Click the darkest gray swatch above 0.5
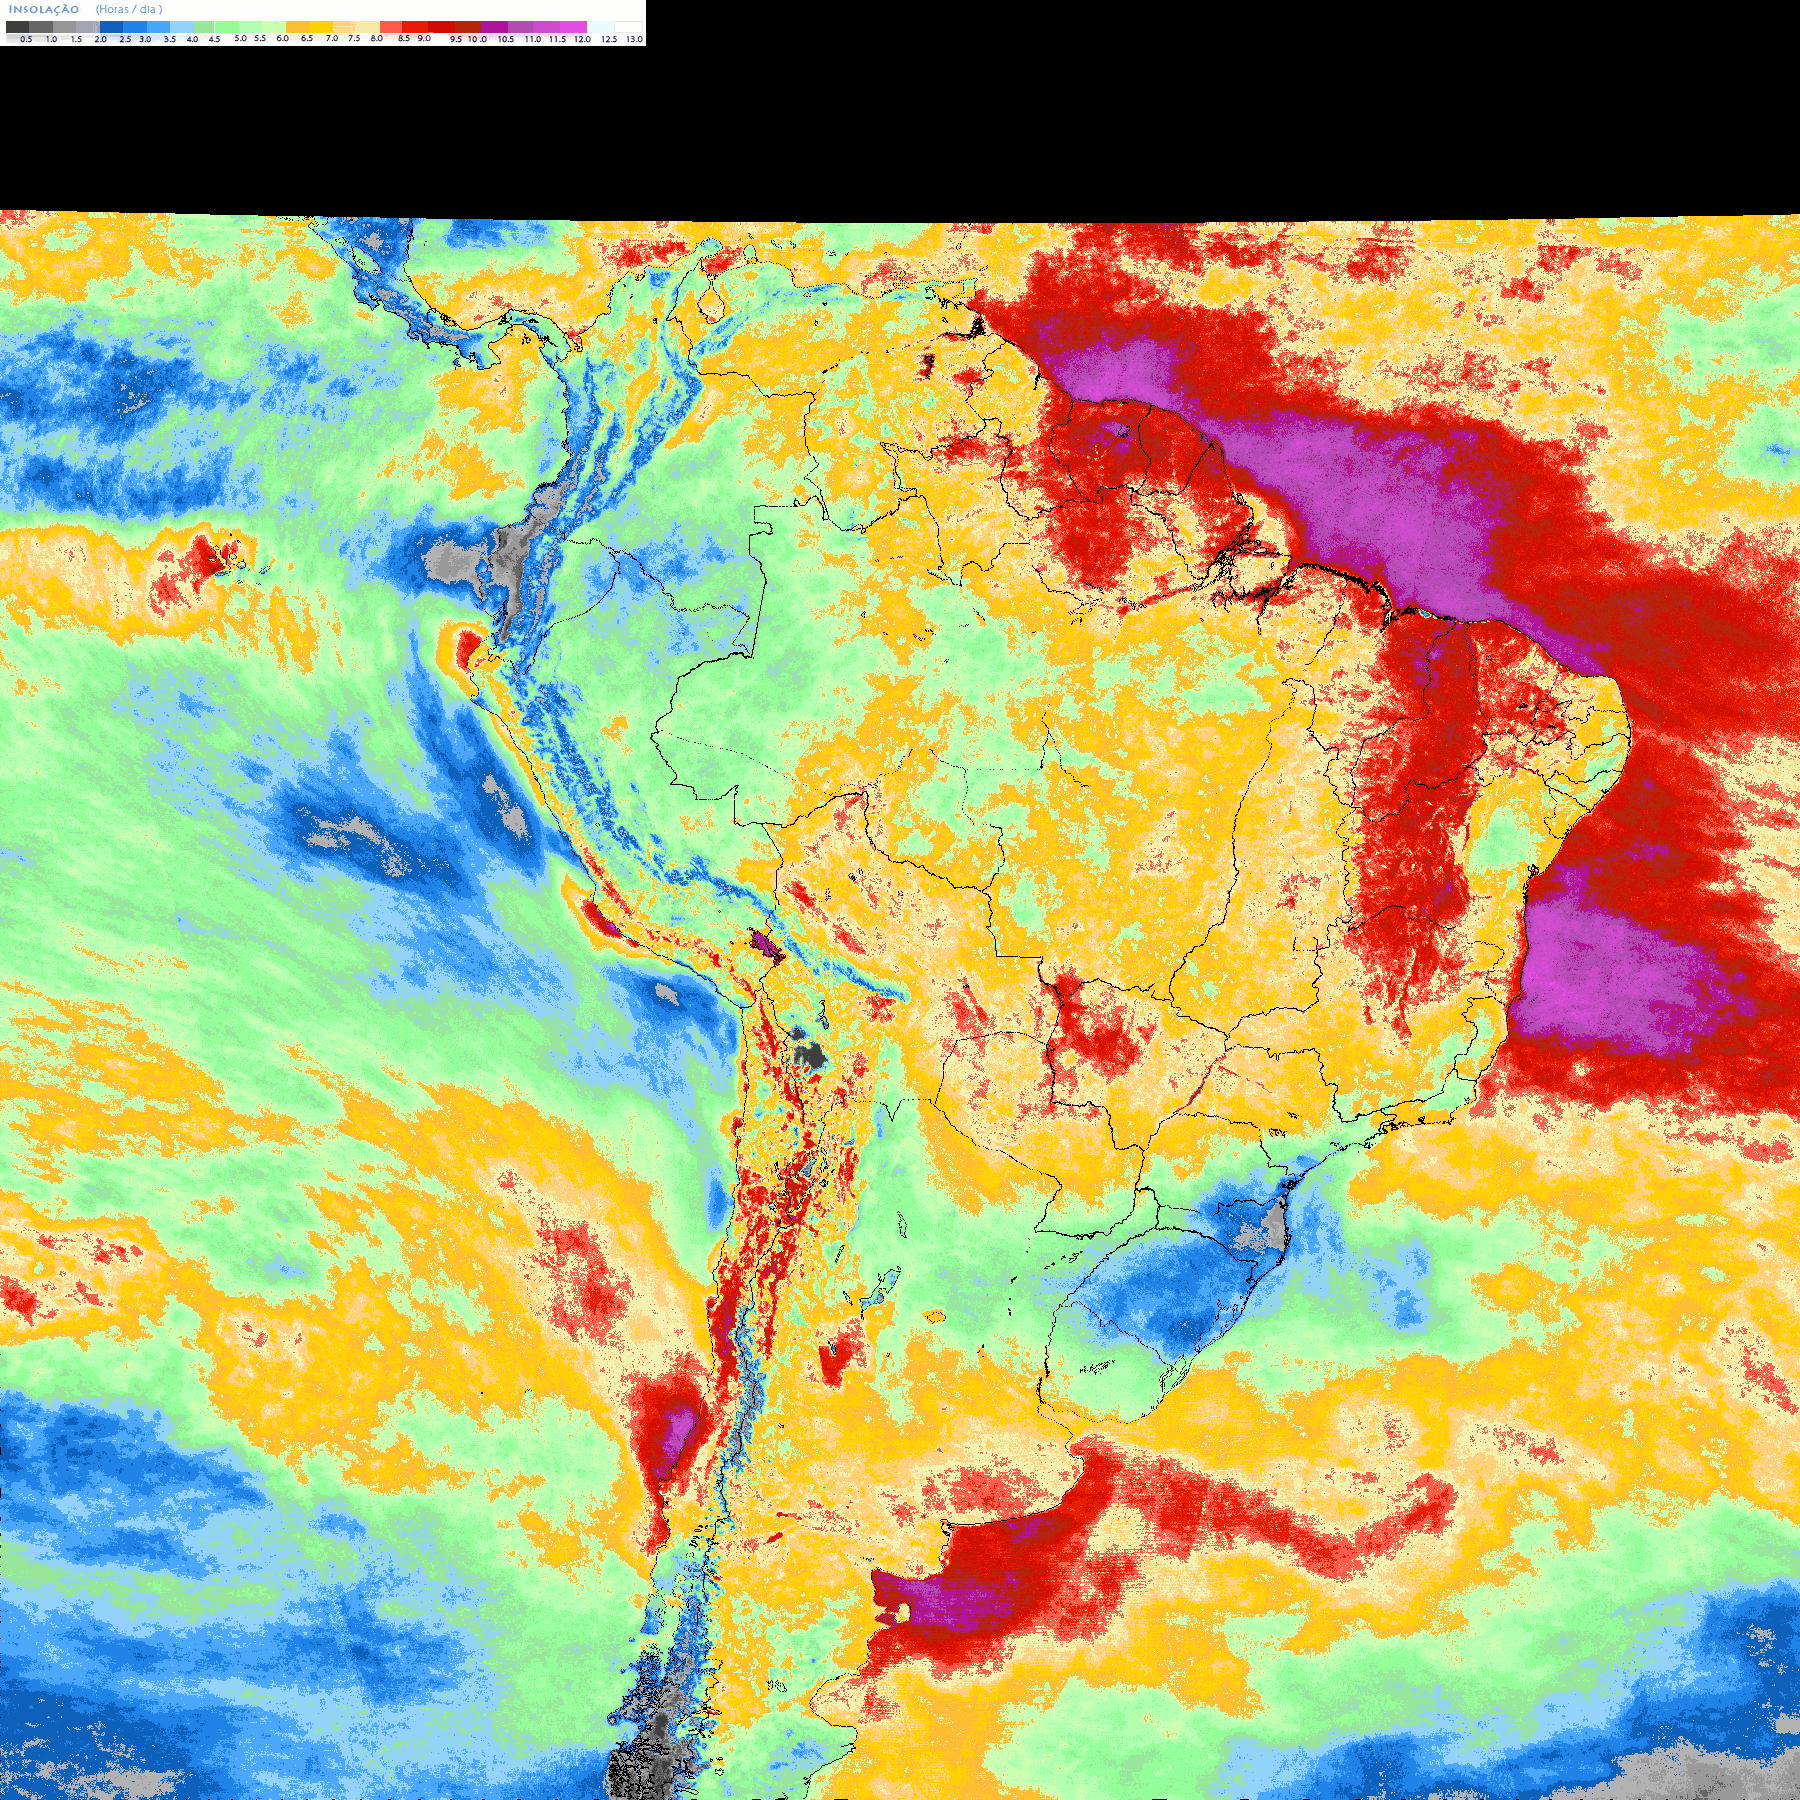The image size is (1800, 1800). (x=17, y=27)
